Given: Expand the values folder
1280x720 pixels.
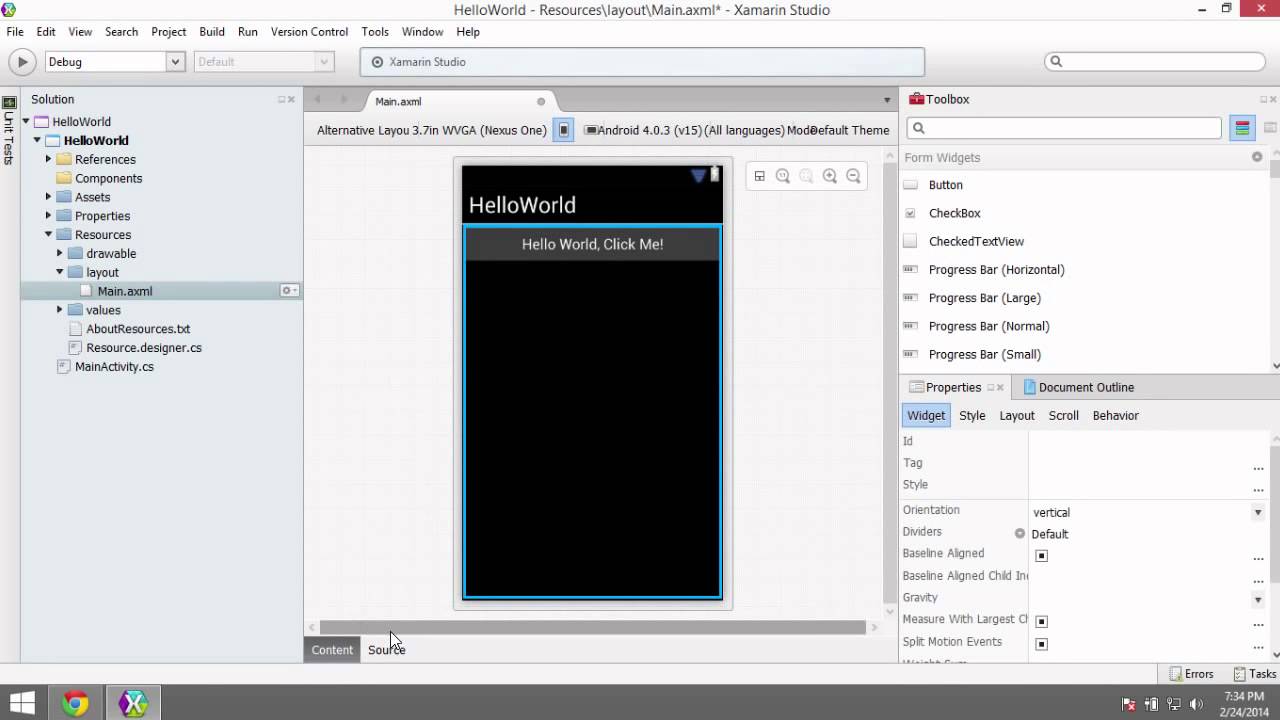Looking at the screenshot, I should click(x=59, y=310).
